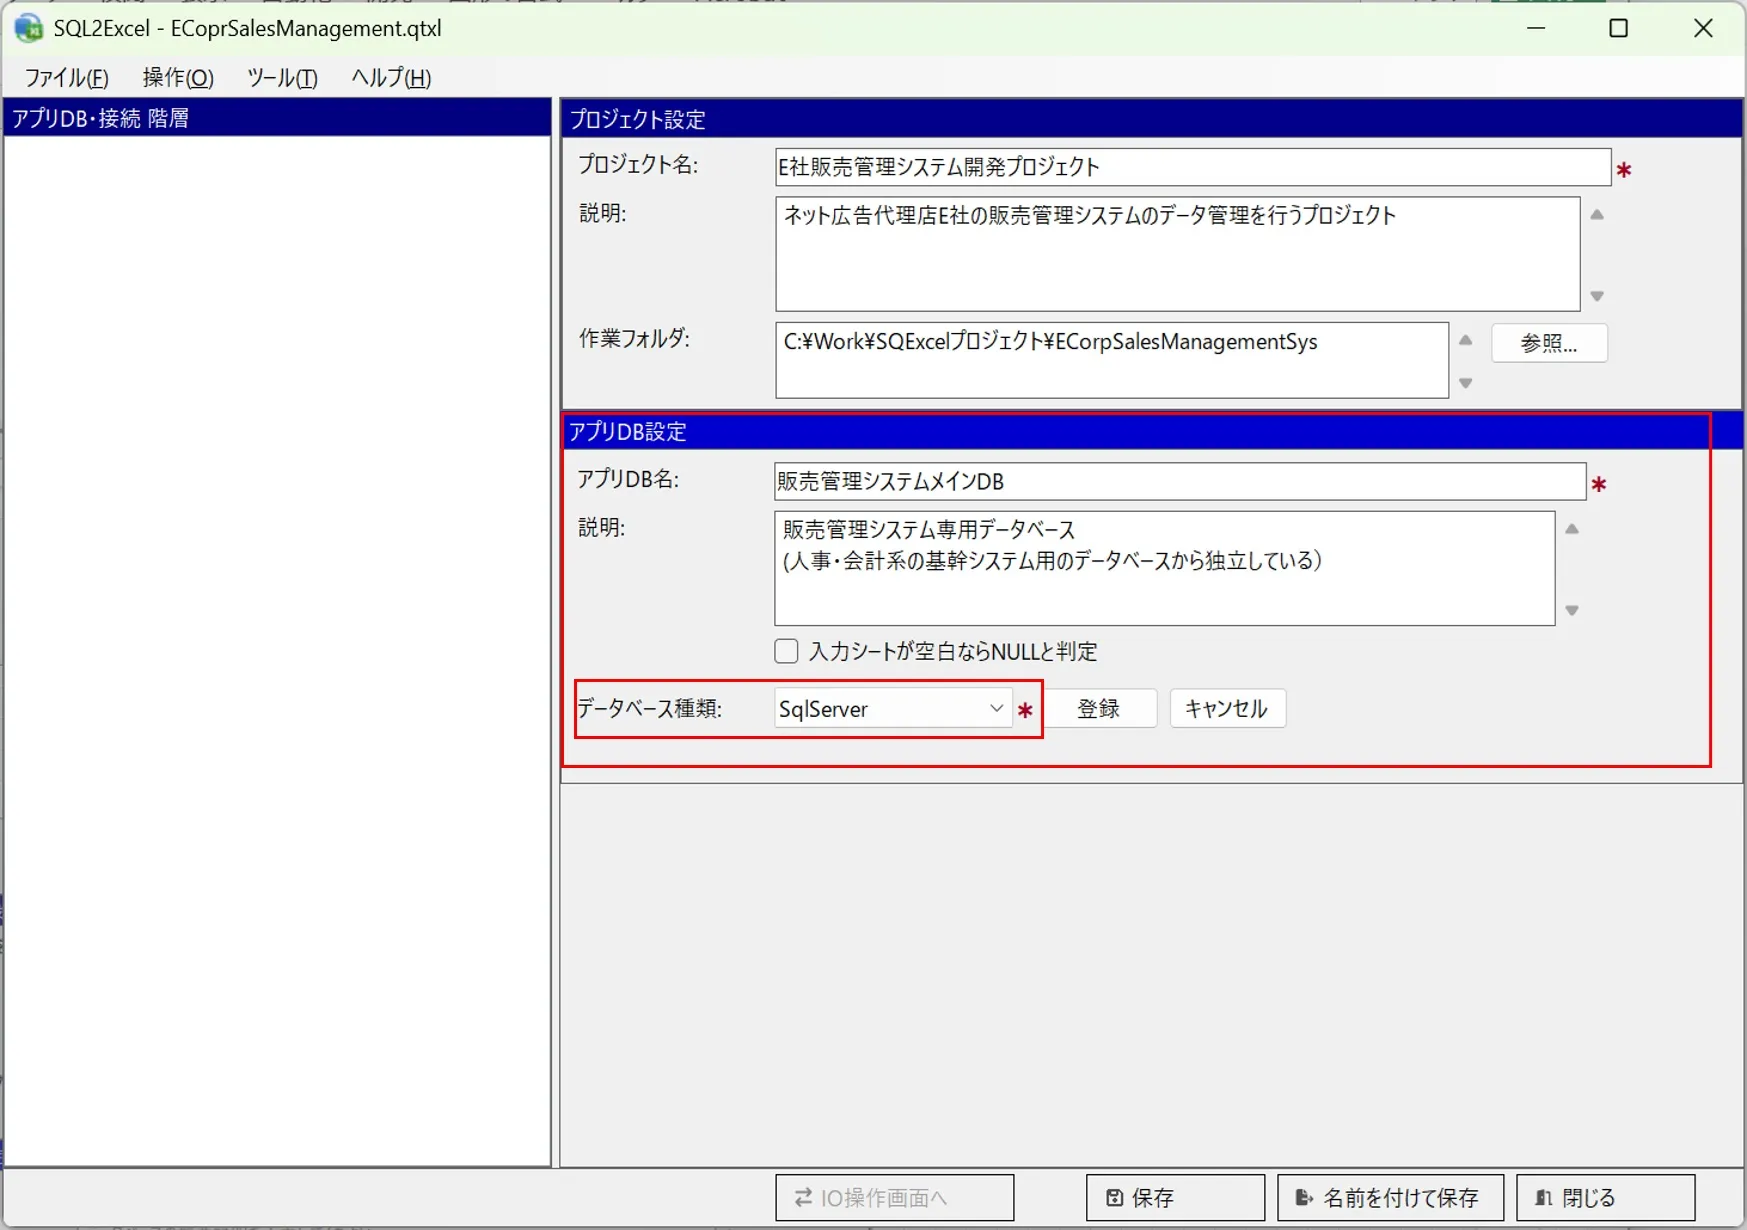Click the アプリDB名 input field
This screenshot has height=1230, width=1747.
click(x=1179, y=481)
